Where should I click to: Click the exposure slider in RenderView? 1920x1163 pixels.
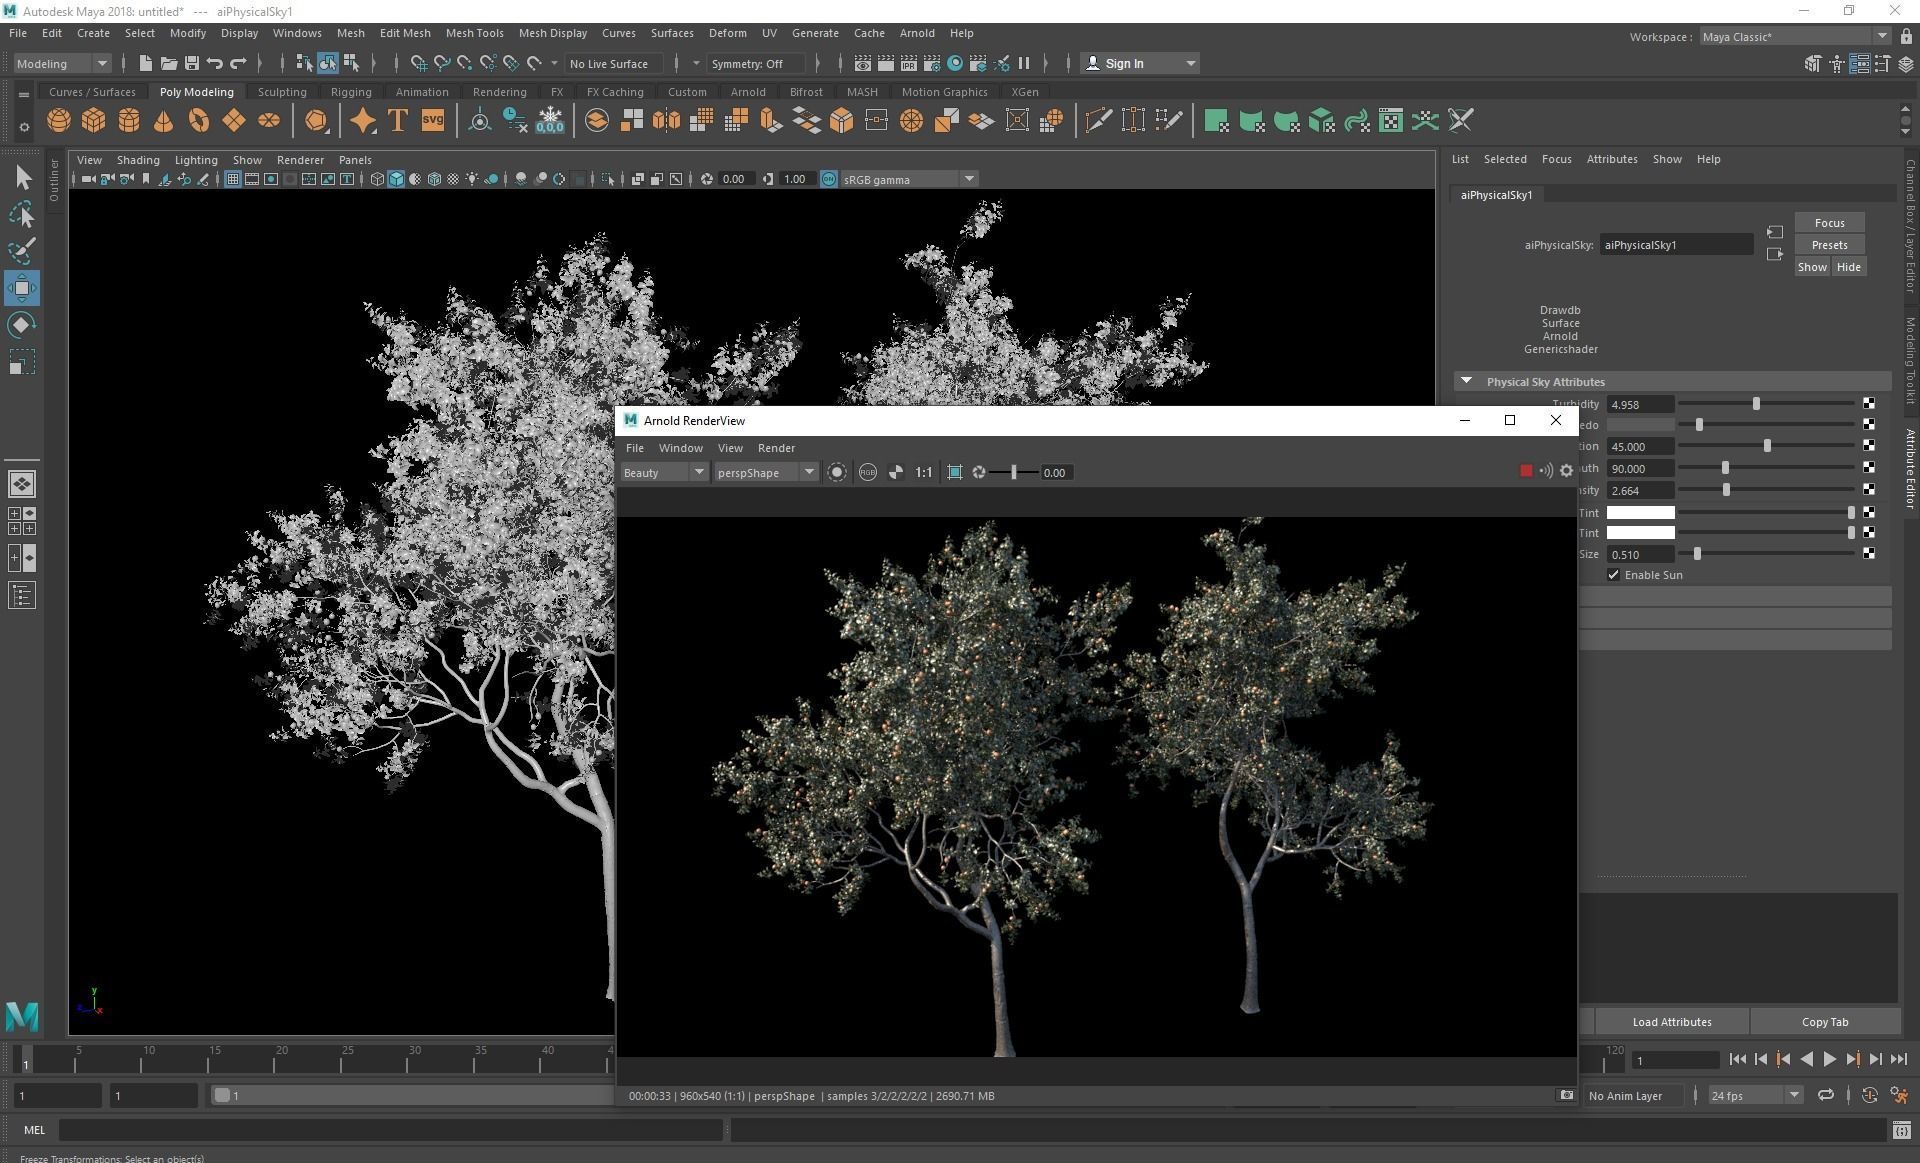[x=1013, y=472]
